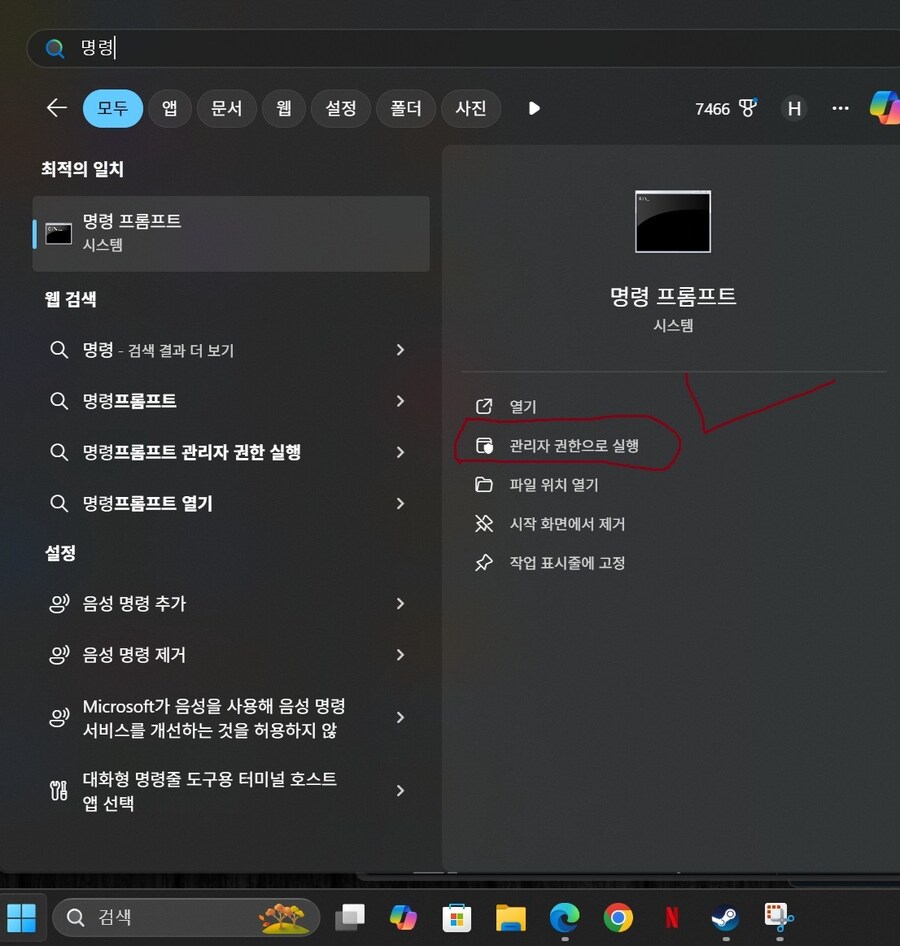Click 관리자 권한으로 실행 option
This screenshot has height=946, width=900.
[573, 446]
